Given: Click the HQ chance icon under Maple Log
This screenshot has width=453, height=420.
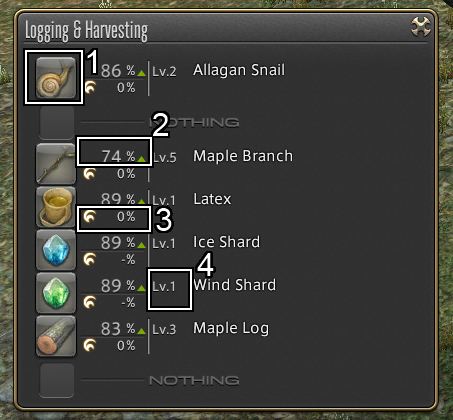Looking at the screenshot, I should pyautogui.click(x=89, y=345).
